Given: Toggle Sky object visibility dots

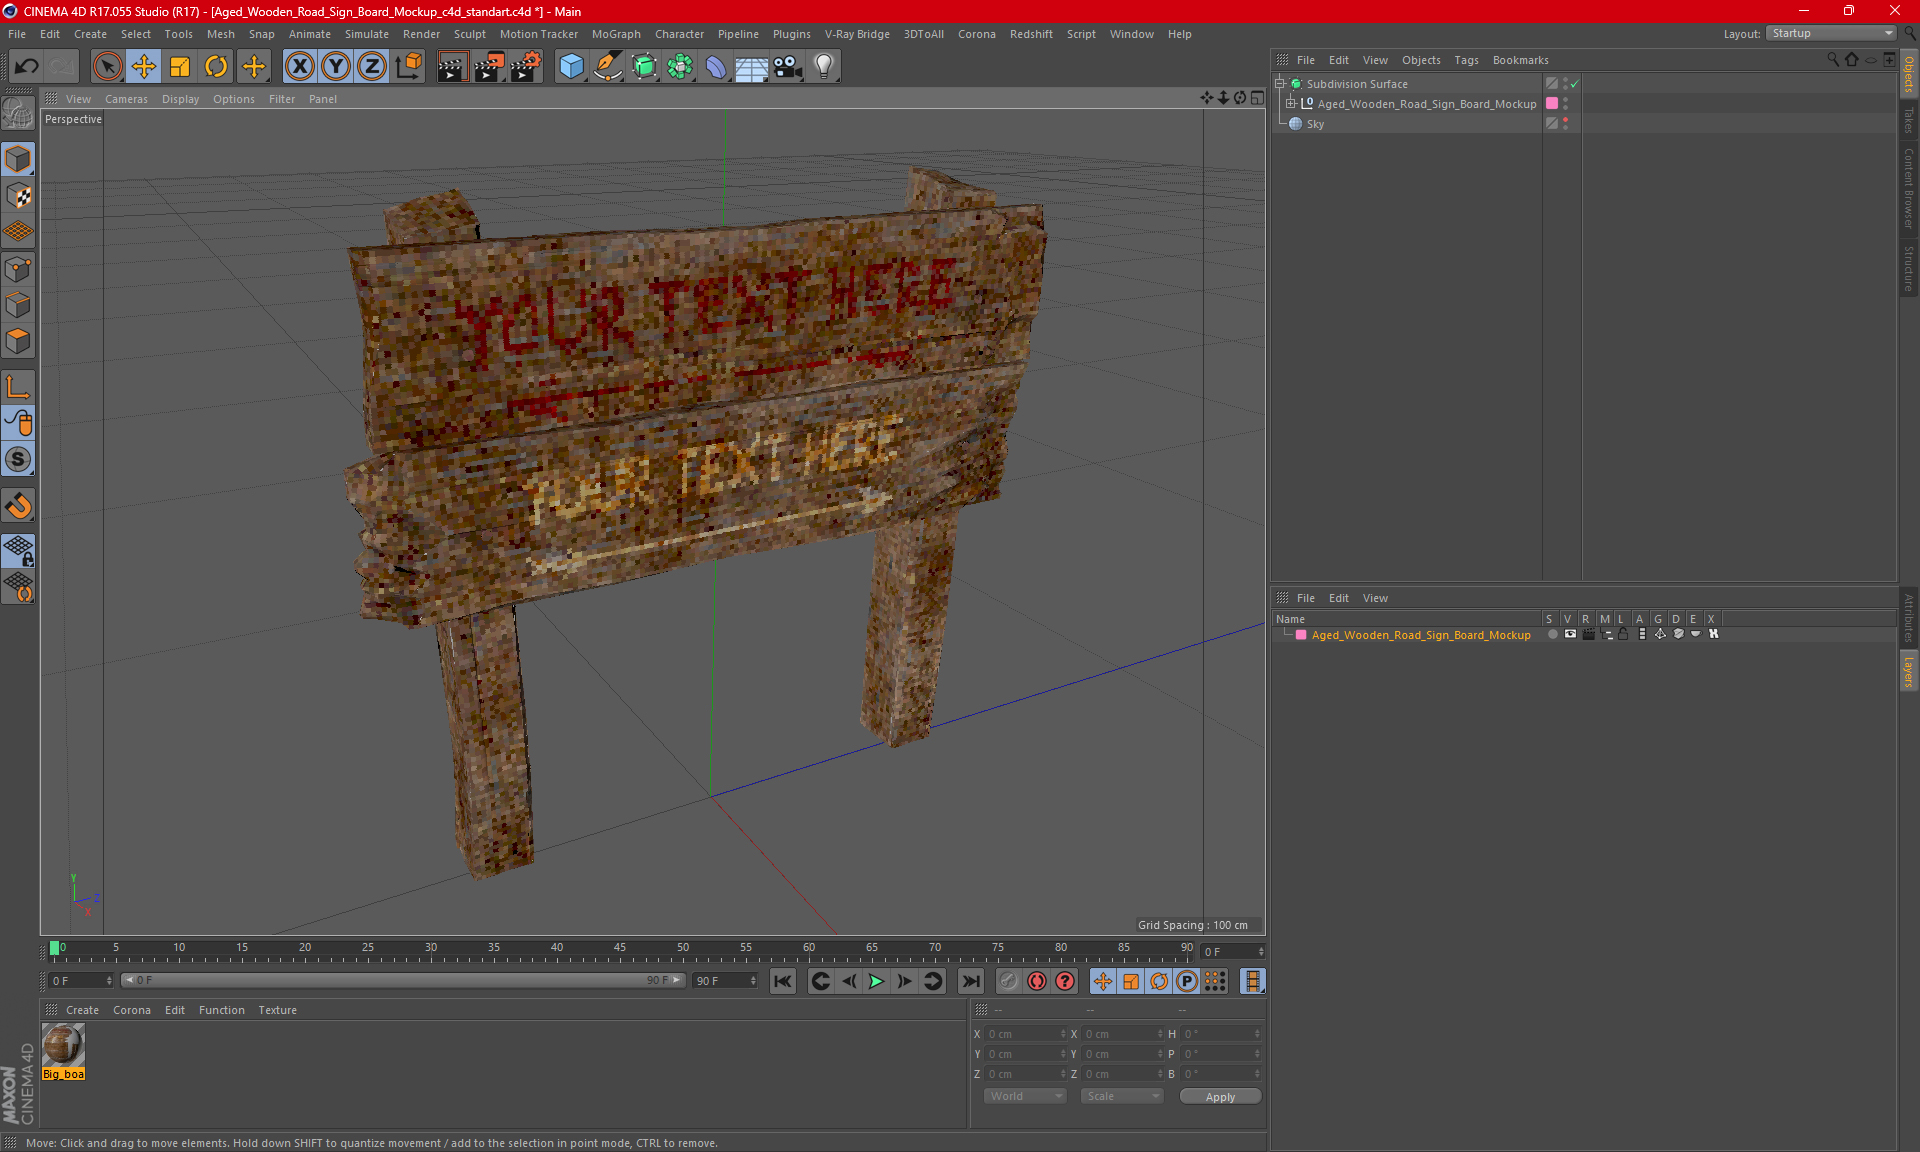Looking at the screenshot, I should (x=1565, y=123).
